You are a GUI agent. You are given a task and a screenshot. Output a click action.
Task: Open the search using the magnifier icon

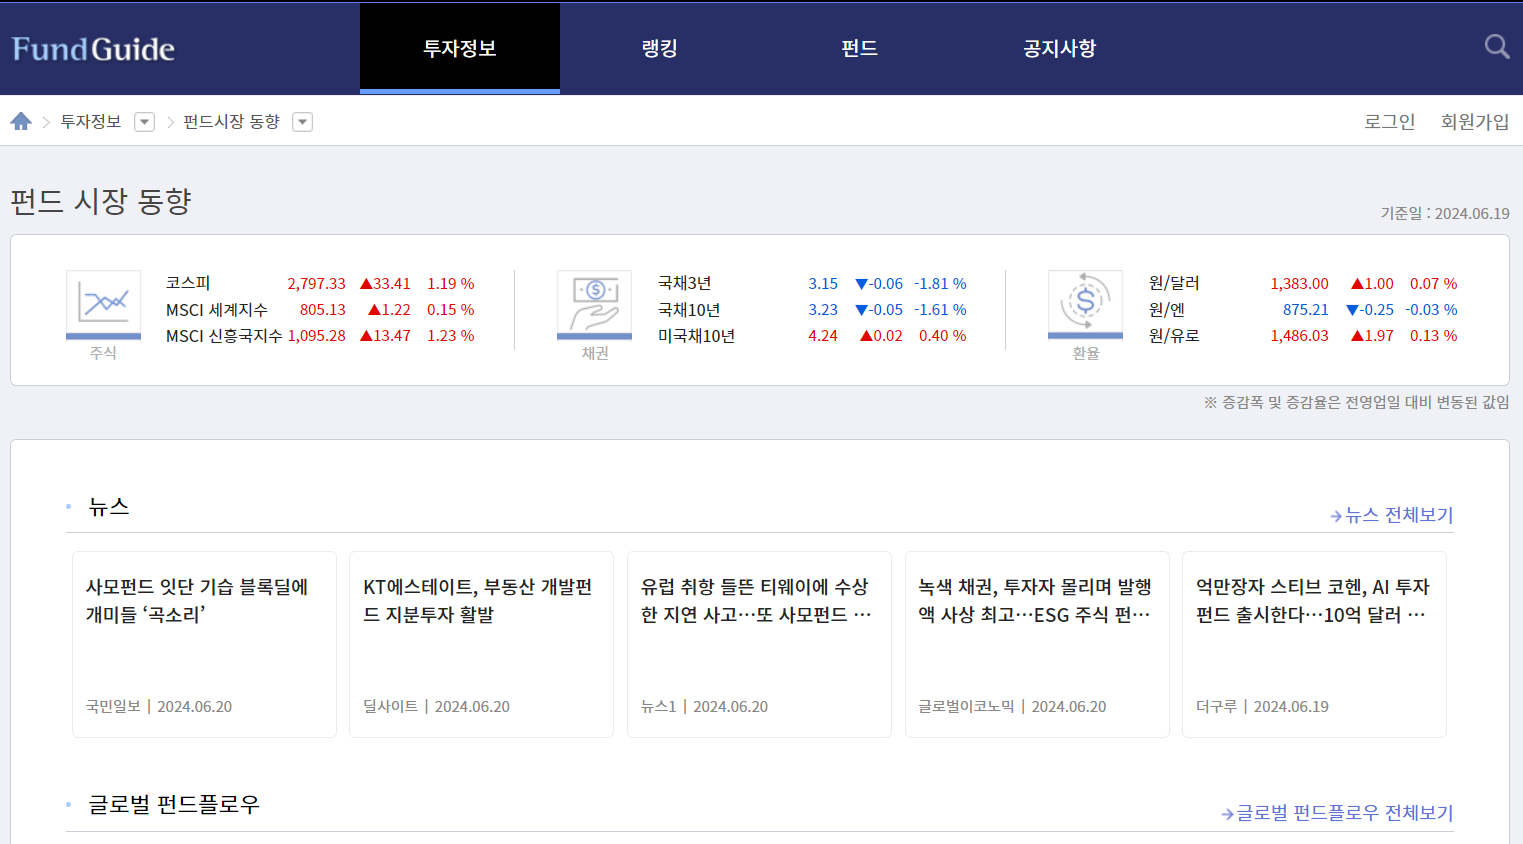coord(1496,46)
